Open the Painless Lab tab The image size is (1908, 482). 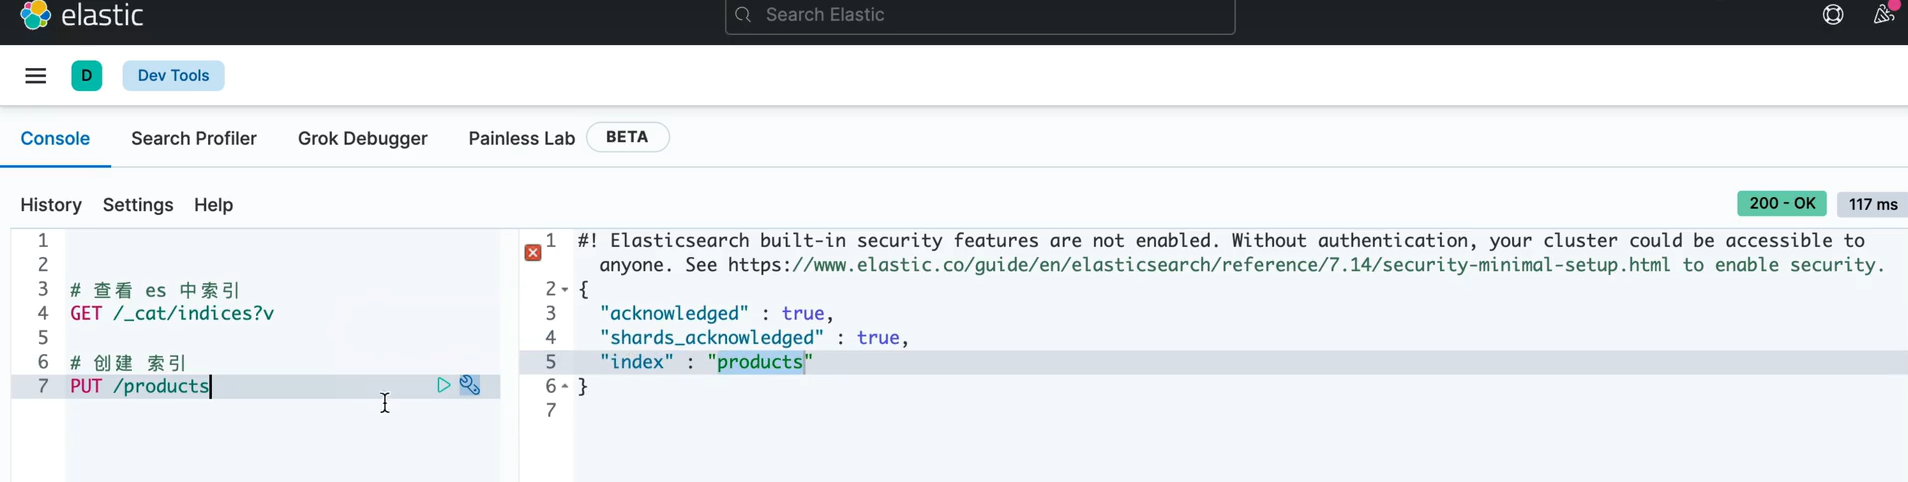522,139
